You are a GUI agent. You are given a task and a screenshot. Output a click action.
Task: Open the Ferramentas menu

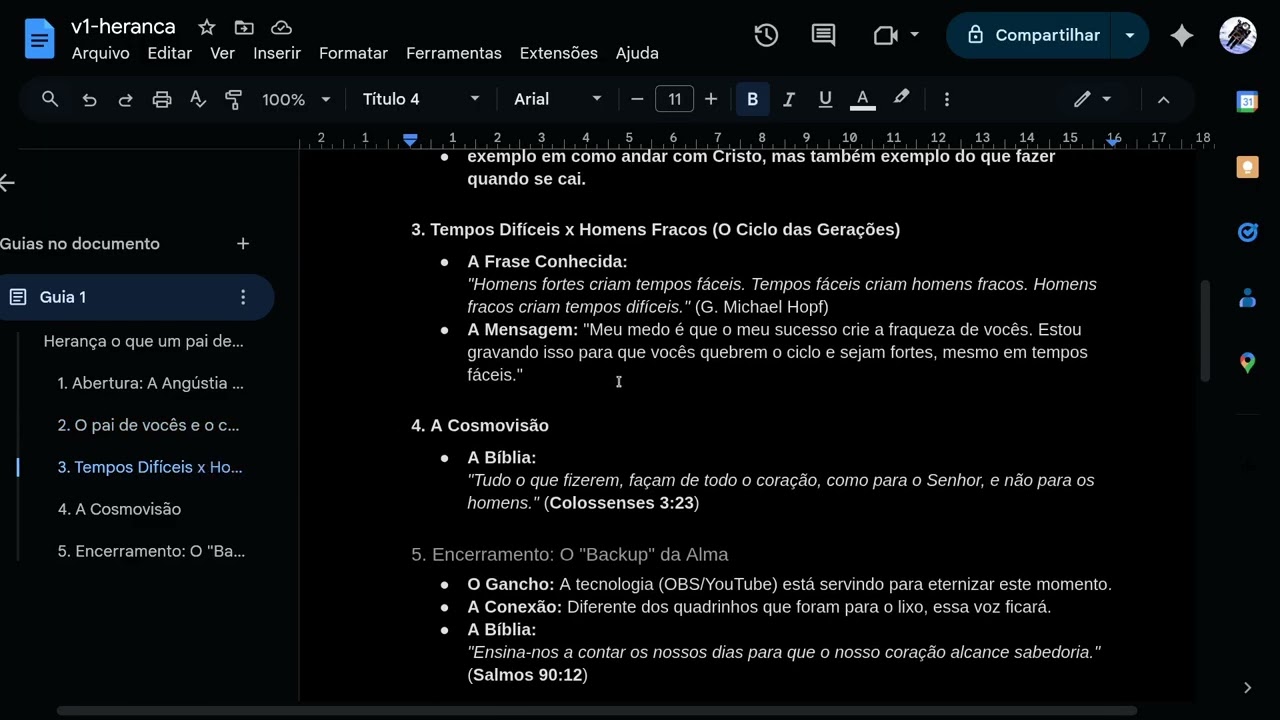point(453,53)
